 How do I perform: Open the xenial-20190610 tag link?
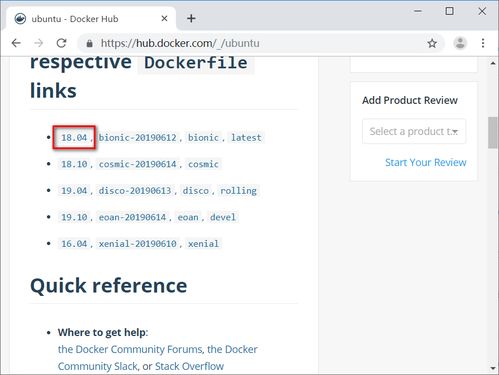click(137, 244)
